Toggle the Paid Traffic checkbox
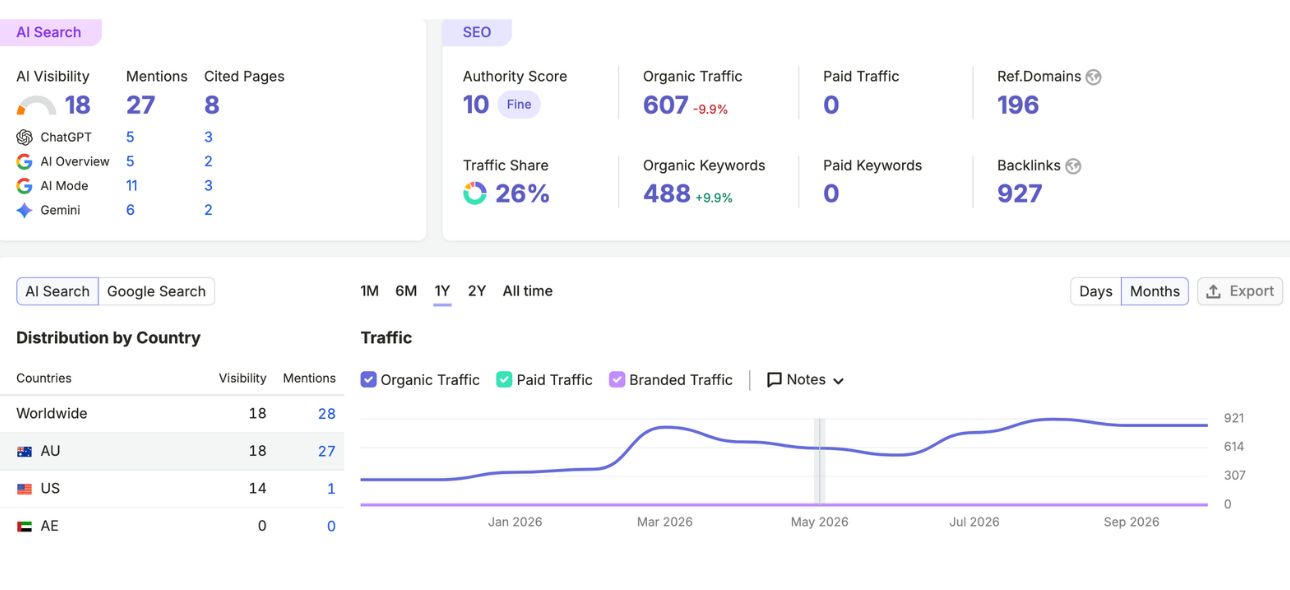This screenshot has width=1290, height=590. click(504, 380)
